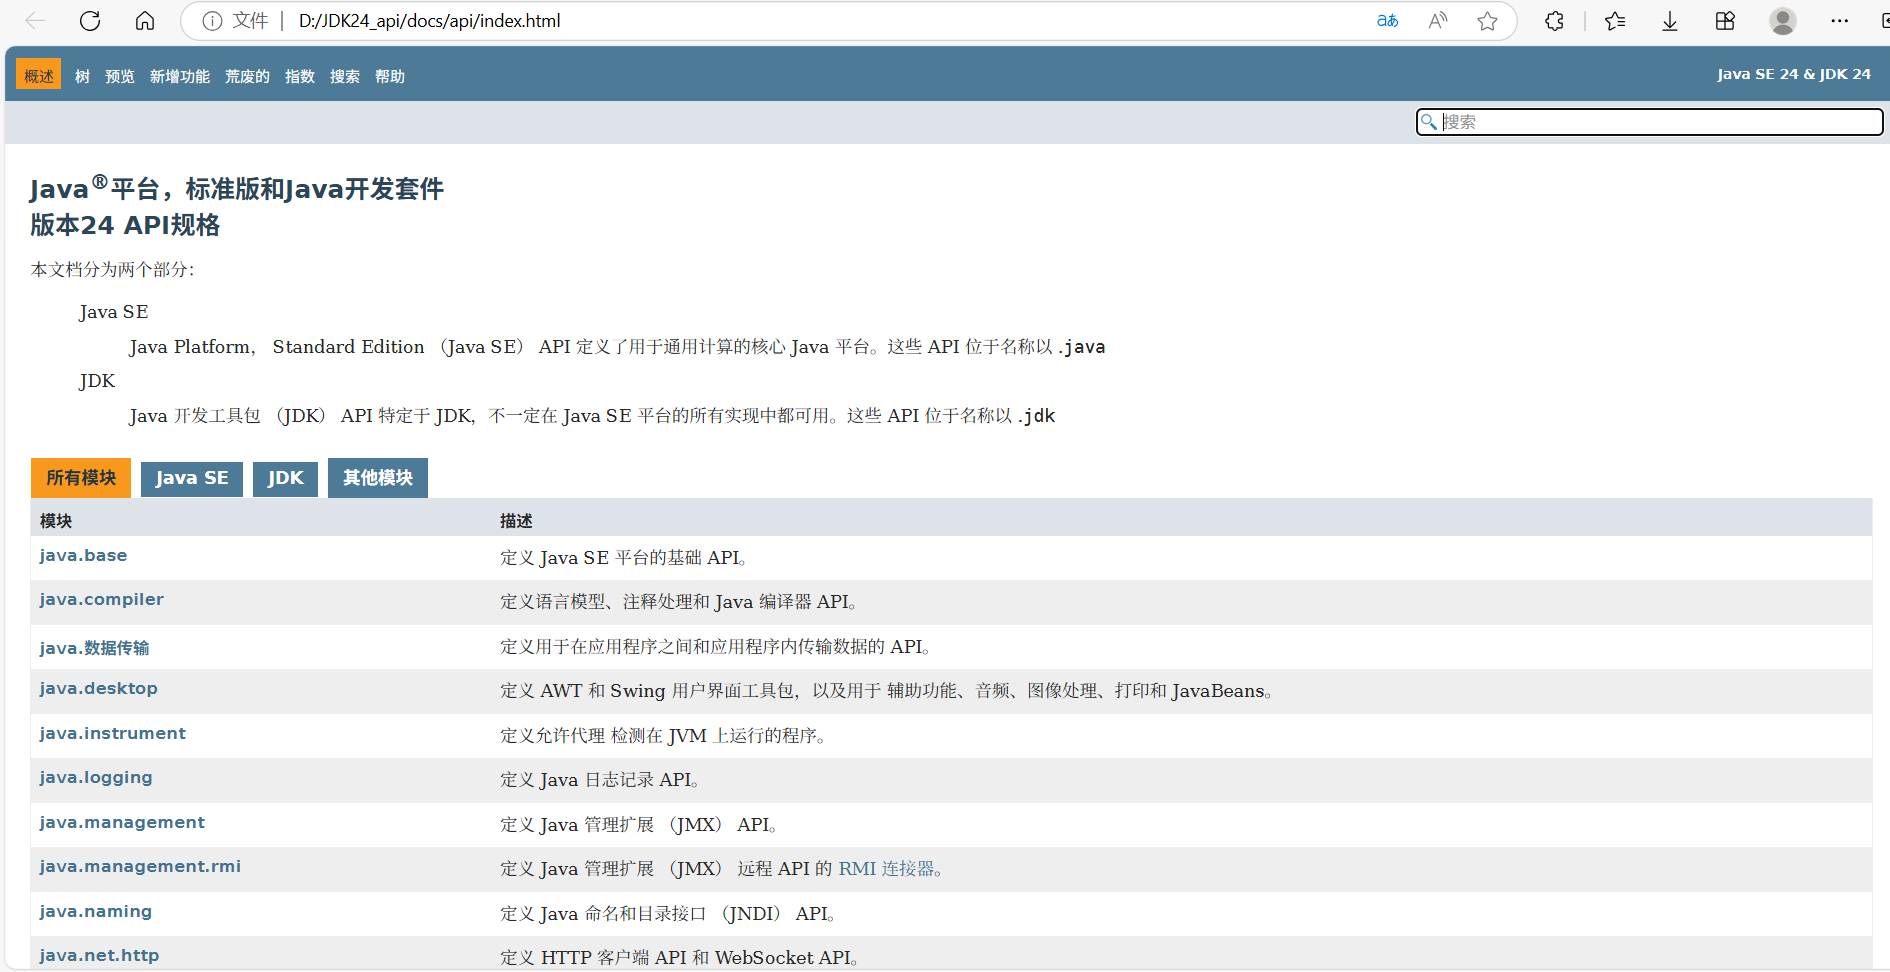Click the magnifier icon in search box

click(x=1429, y=122)
